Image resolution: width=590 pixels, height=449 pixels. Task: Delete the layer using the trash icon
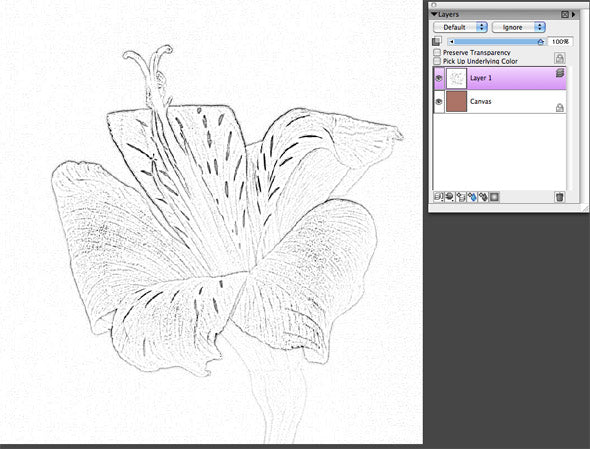[560, 197]
